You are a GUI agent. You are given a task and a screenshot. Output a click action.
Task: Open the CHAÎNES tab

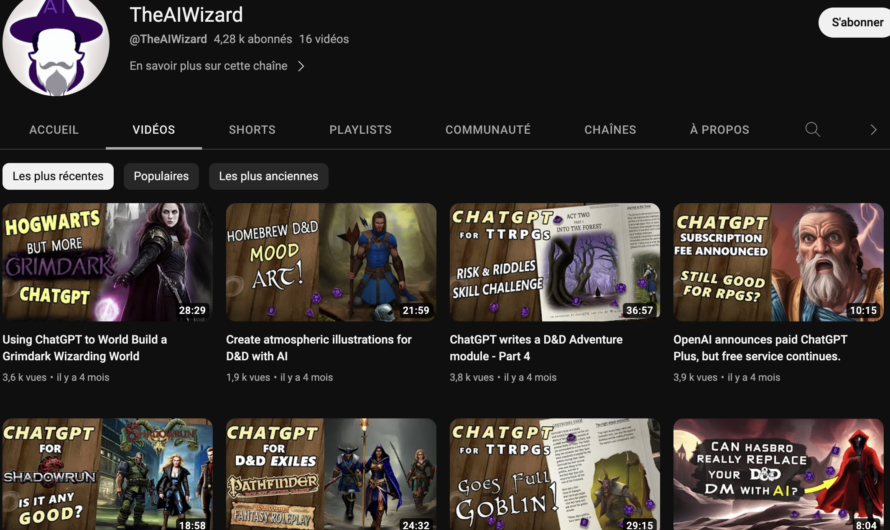pyautogui.click(x=610, y=130)
